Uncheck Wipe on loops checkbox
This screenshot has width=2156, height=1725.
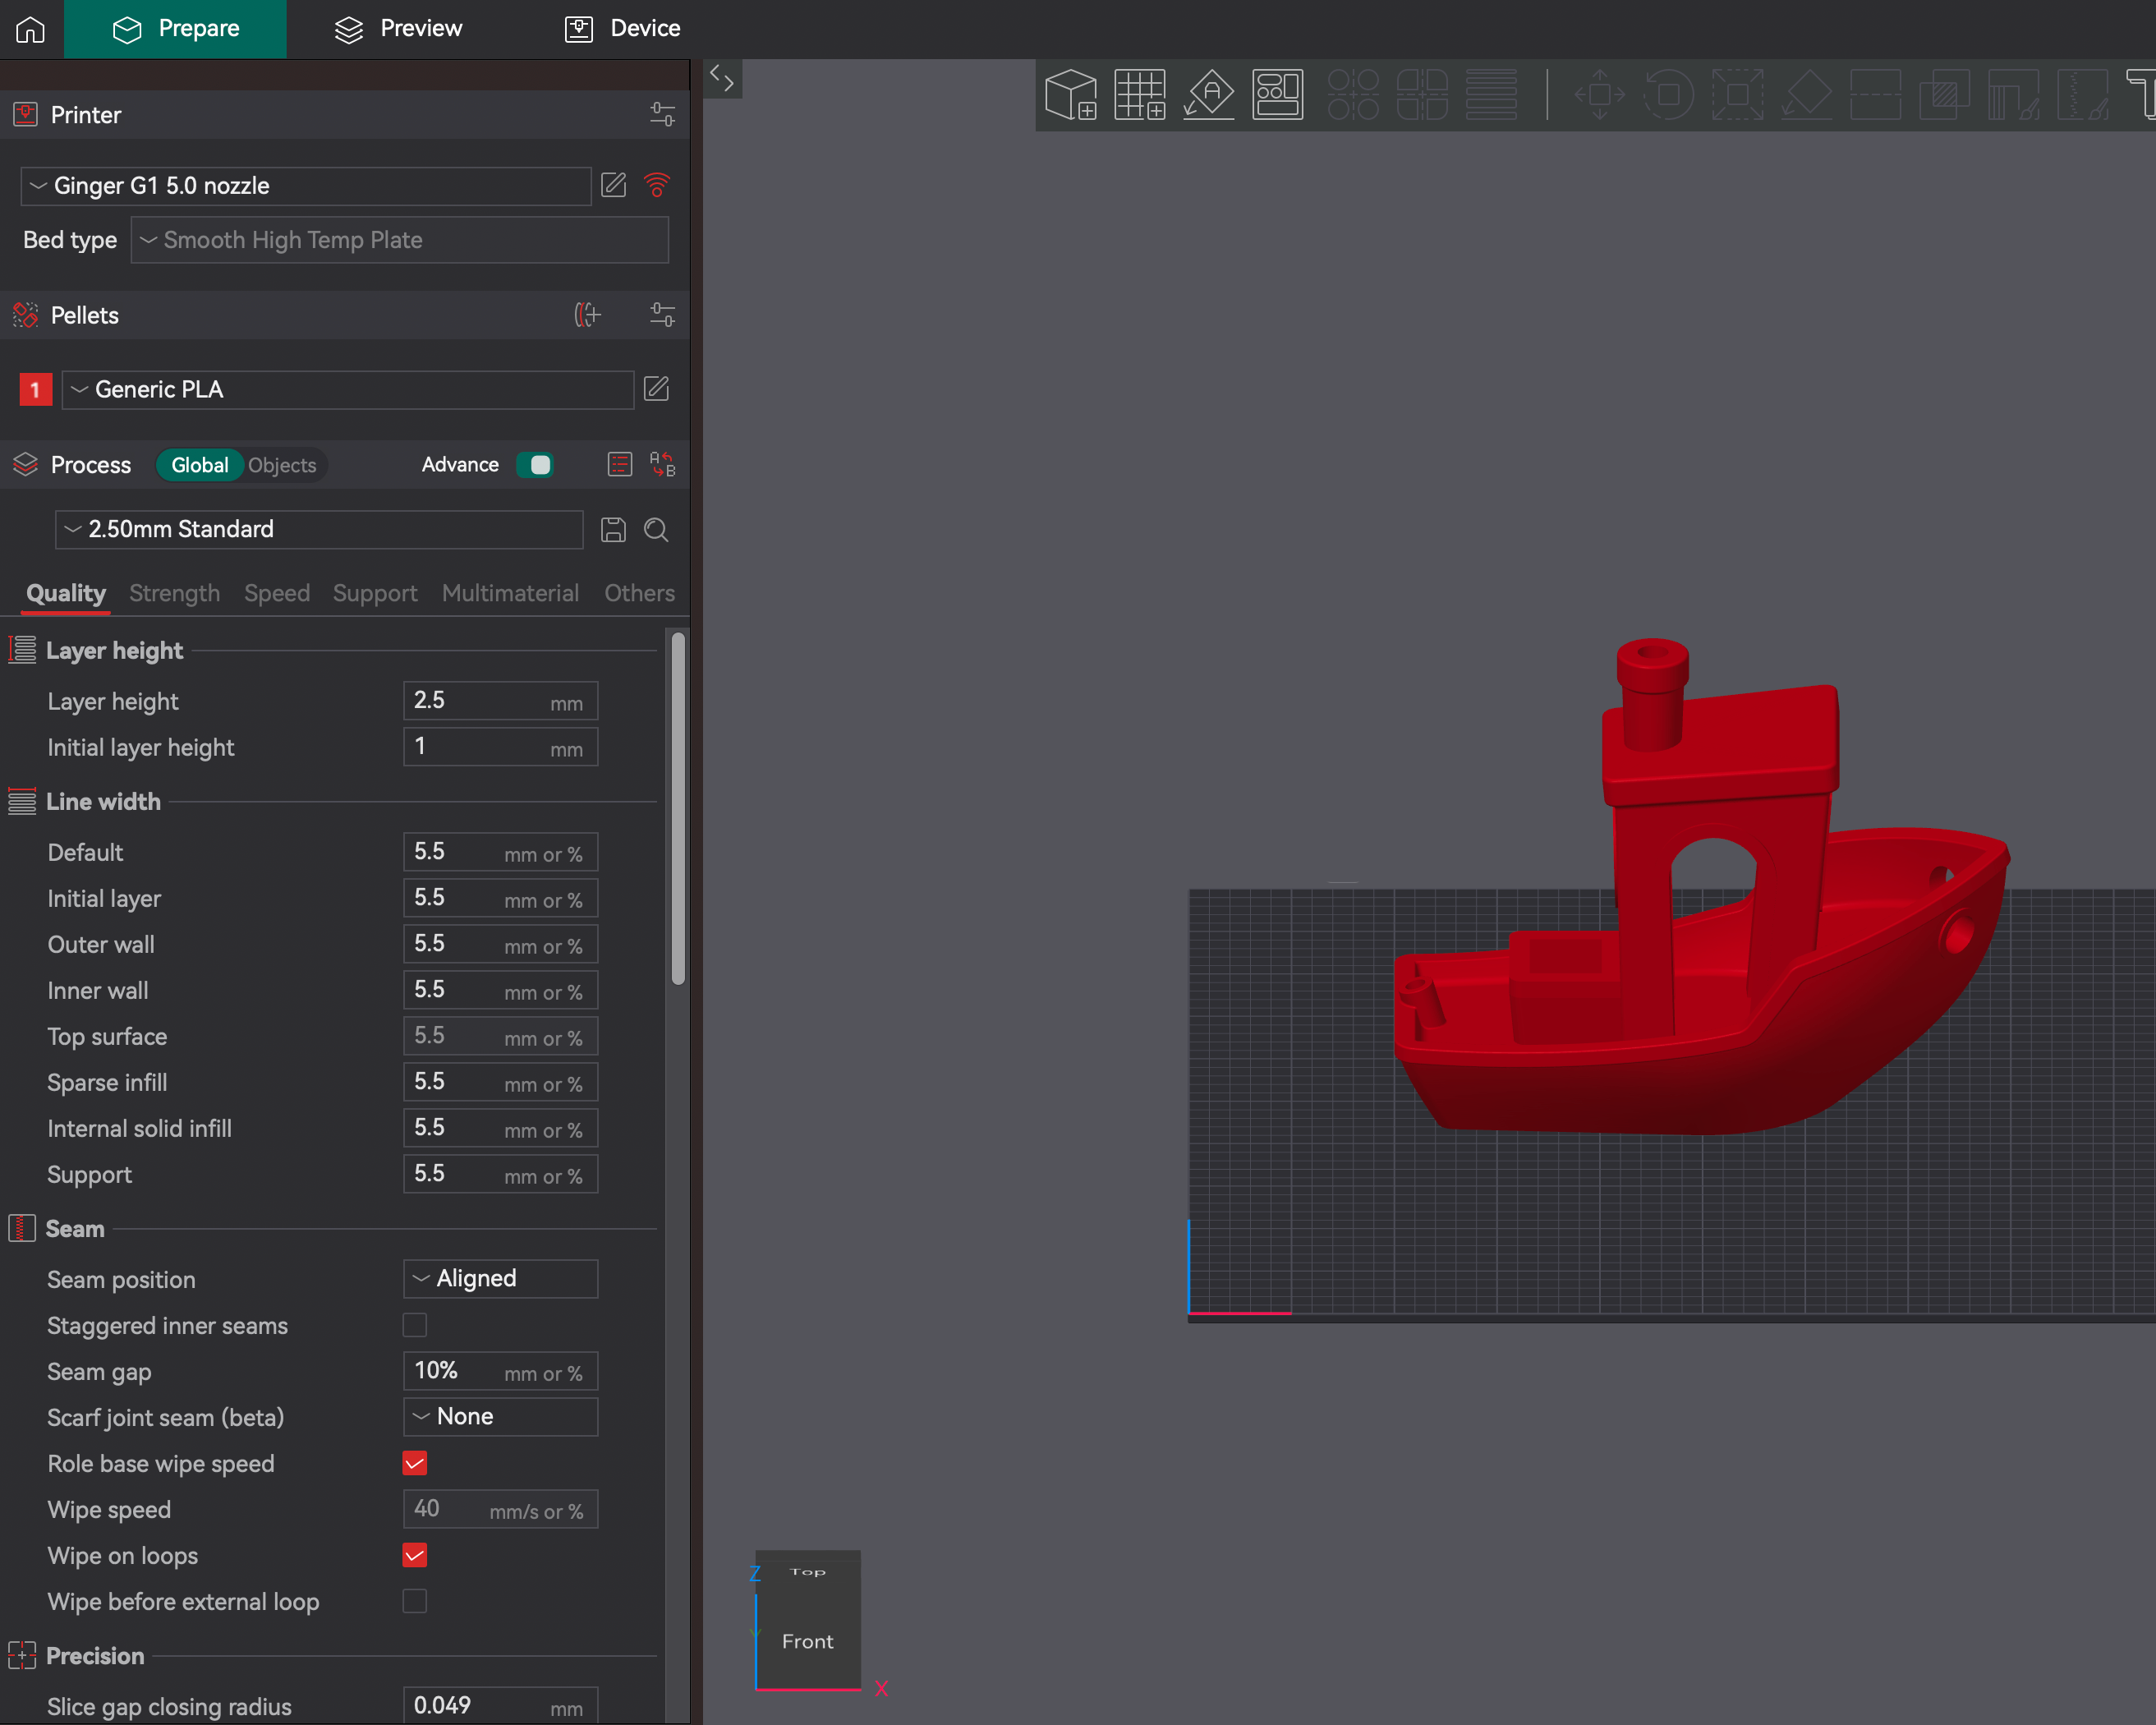coord(414,1555)
